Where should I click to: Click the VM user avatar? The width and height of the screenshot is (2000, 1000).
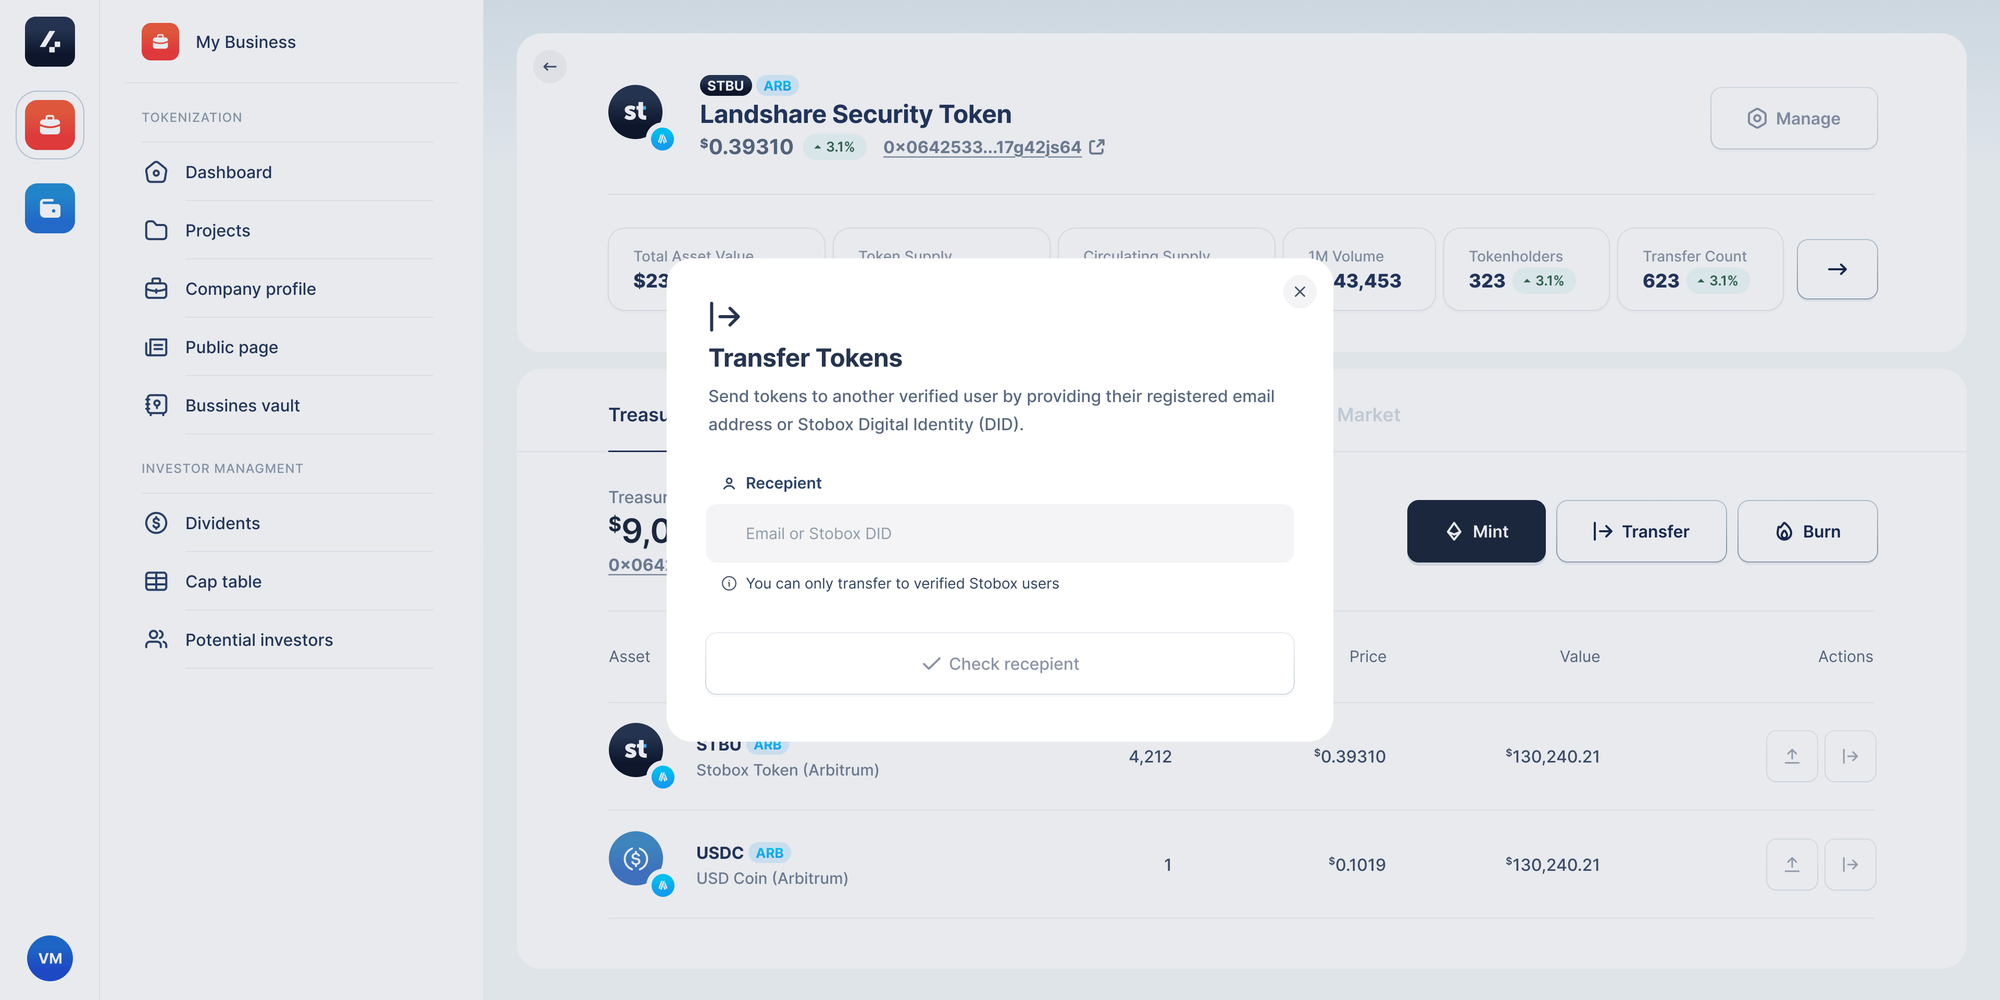(50, 958)
